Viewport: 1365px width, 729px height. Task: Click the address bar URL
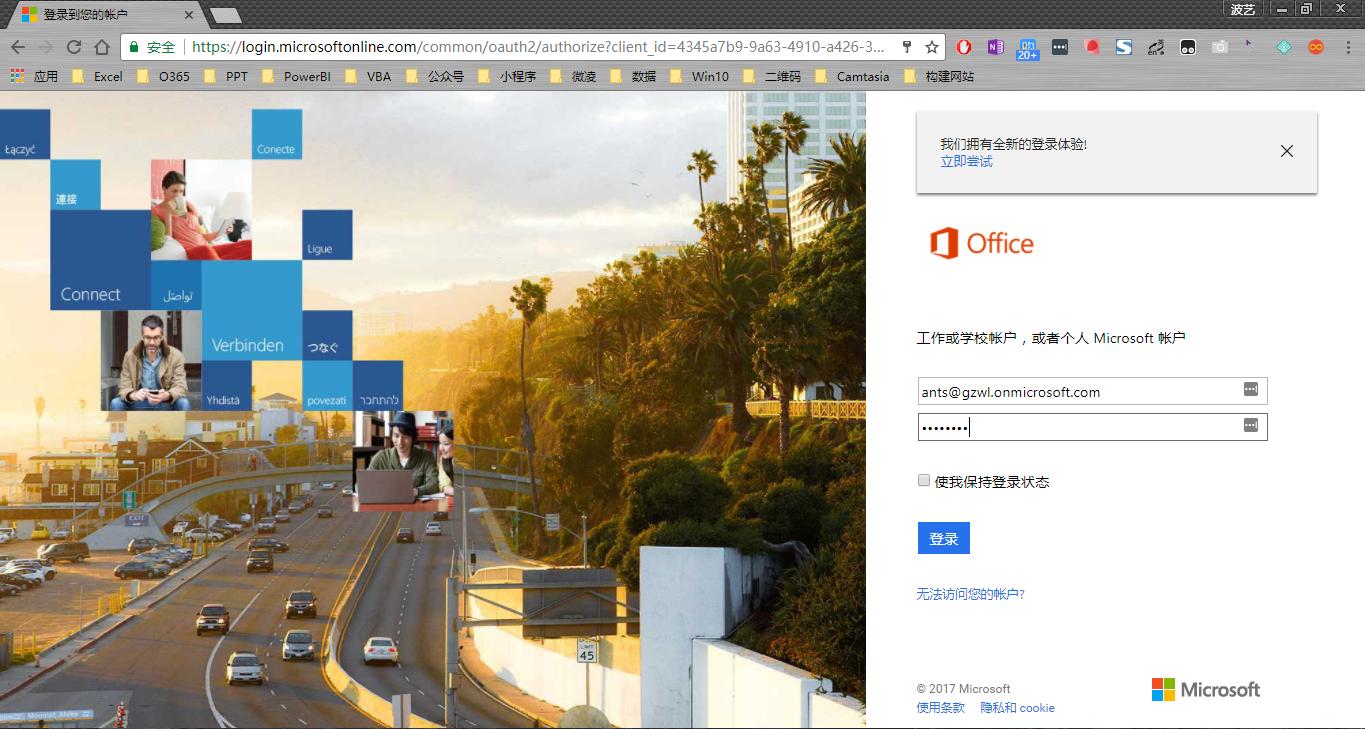click(538, 47)
